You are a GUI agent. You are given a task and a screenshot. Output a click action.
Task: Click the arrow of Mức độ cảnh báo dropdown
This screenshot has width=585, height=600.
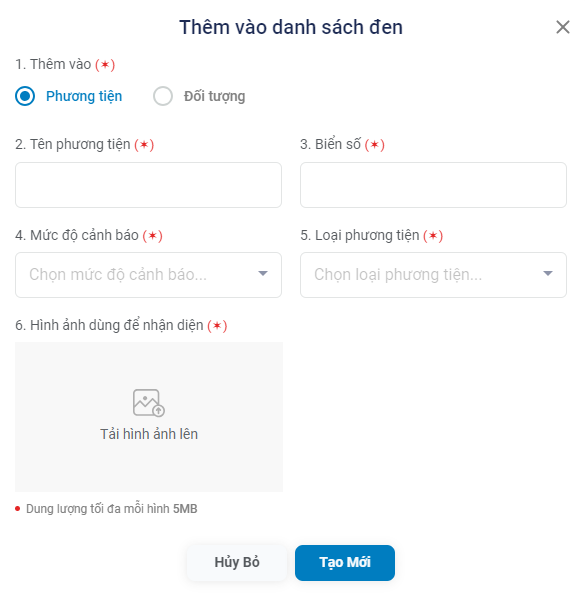tap(263, 273)
